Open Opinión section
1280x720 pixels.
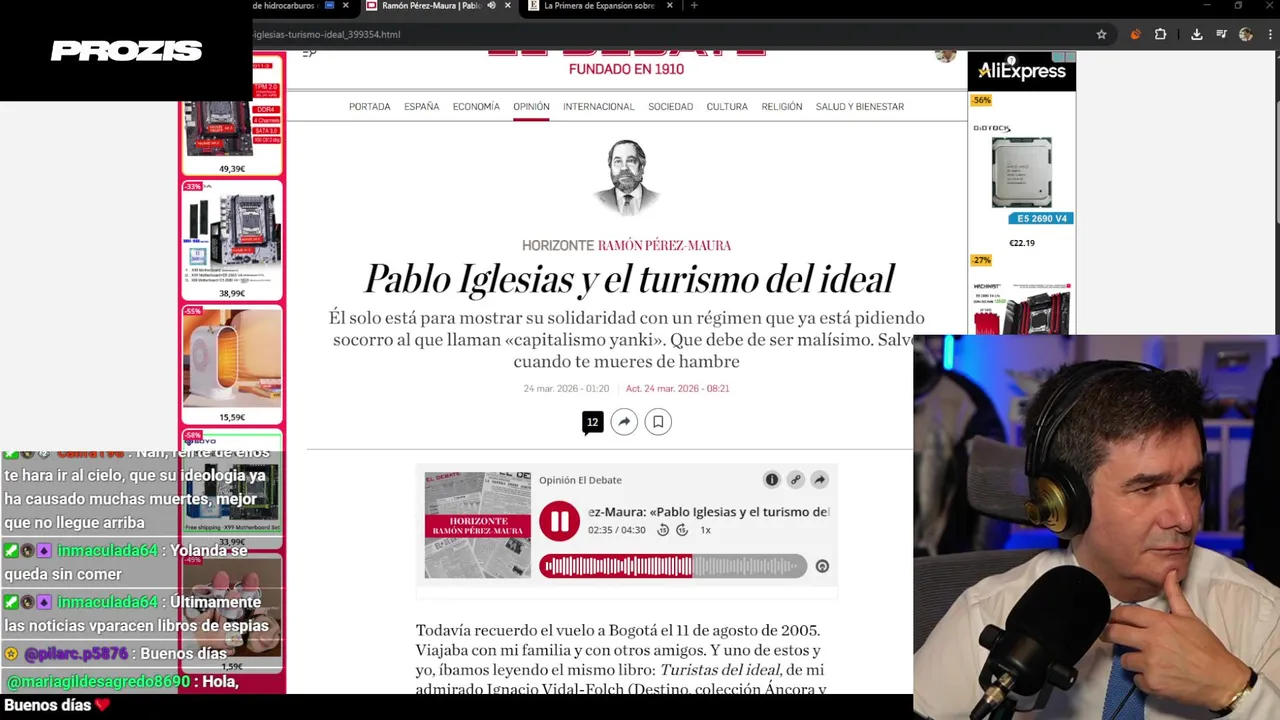click(531, 106)
